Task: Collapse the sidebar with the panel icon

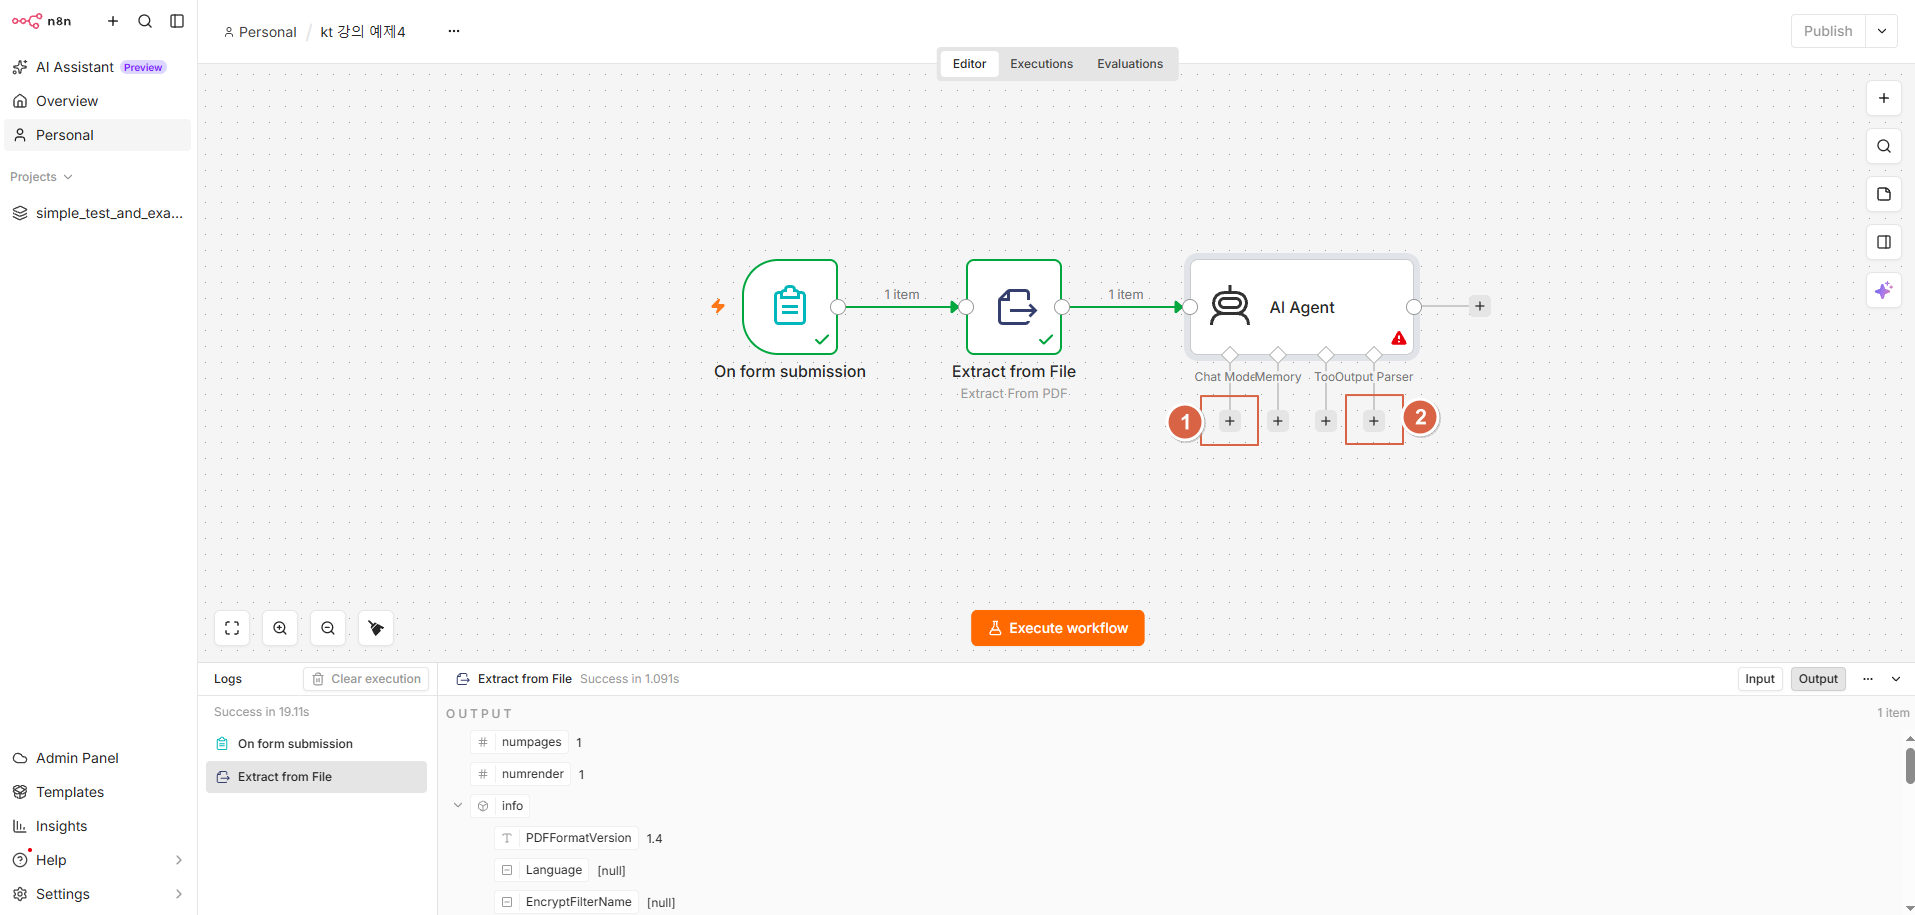Action: [177, 21]
